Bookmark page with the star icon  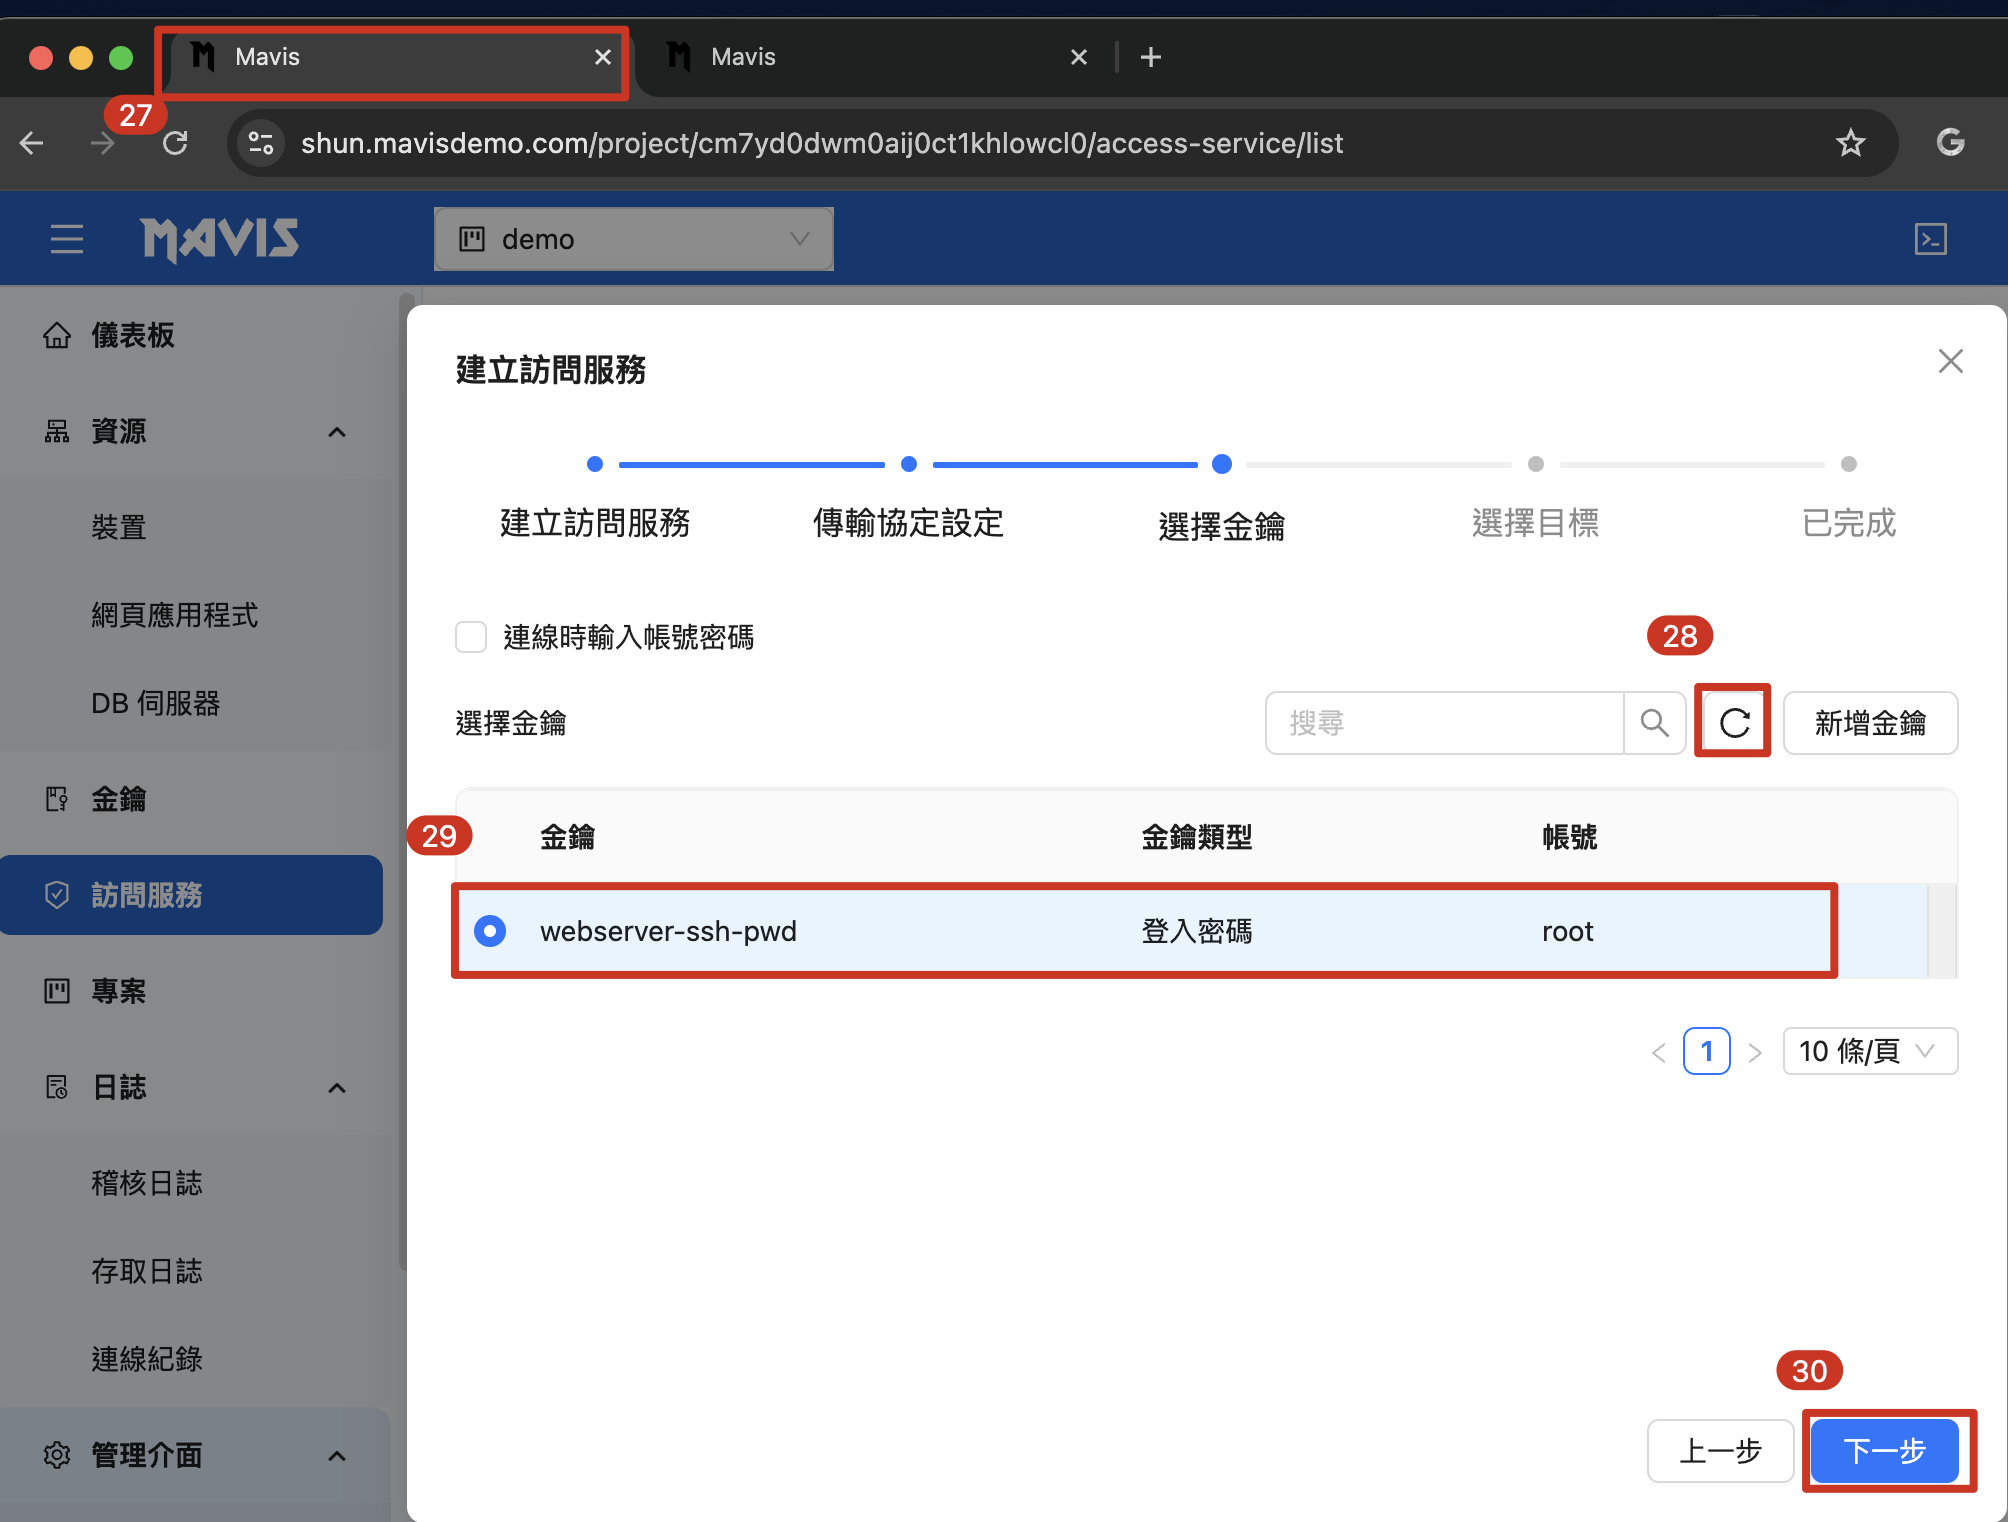tap(1850, 143)
